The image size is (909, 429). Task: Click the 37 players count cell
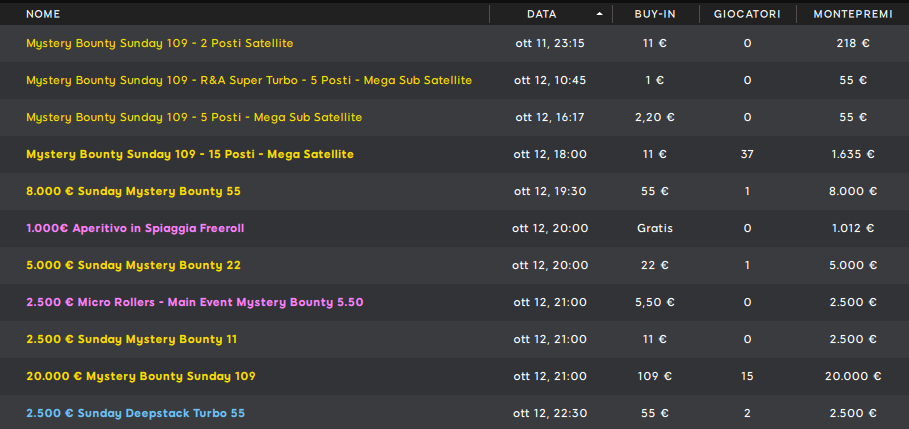tap(747, 154)
